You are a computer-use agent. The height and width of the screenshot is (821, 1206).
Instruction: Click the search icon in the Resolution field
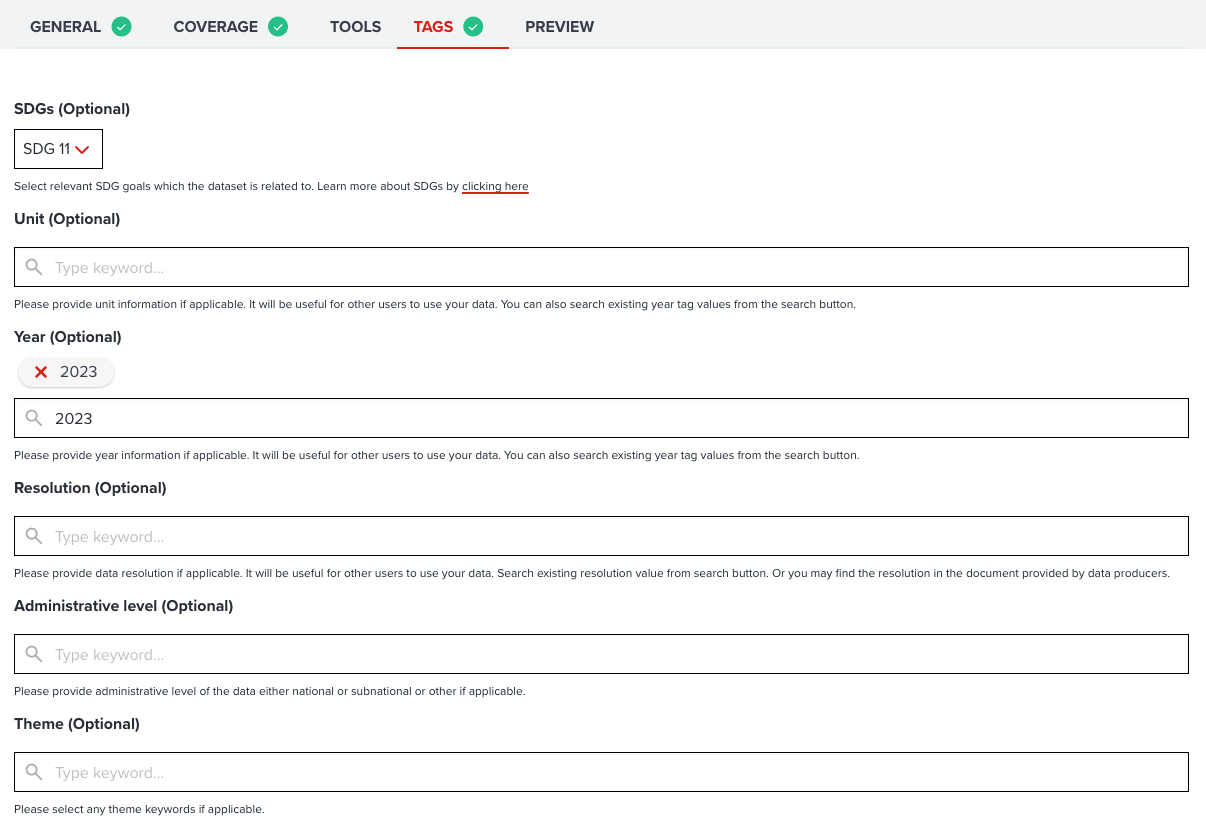[34, 536]
